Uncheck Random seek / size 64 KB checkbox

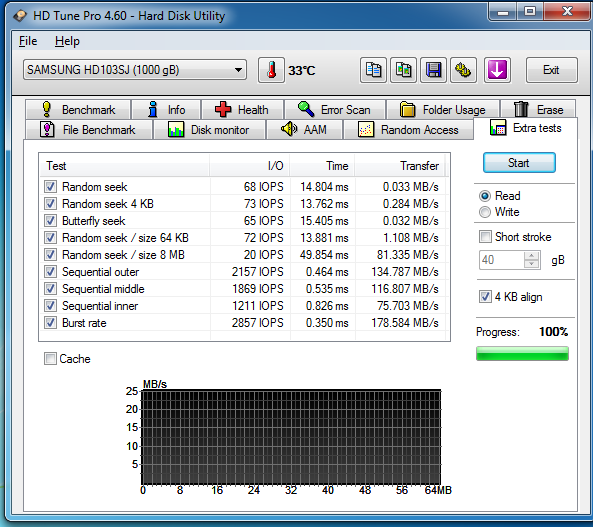tap(50, 238)
